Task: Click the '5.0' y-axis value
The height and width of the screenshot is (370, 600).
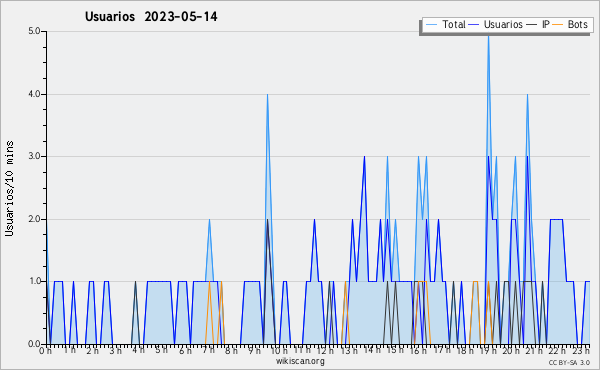Action: pos(34,31)
